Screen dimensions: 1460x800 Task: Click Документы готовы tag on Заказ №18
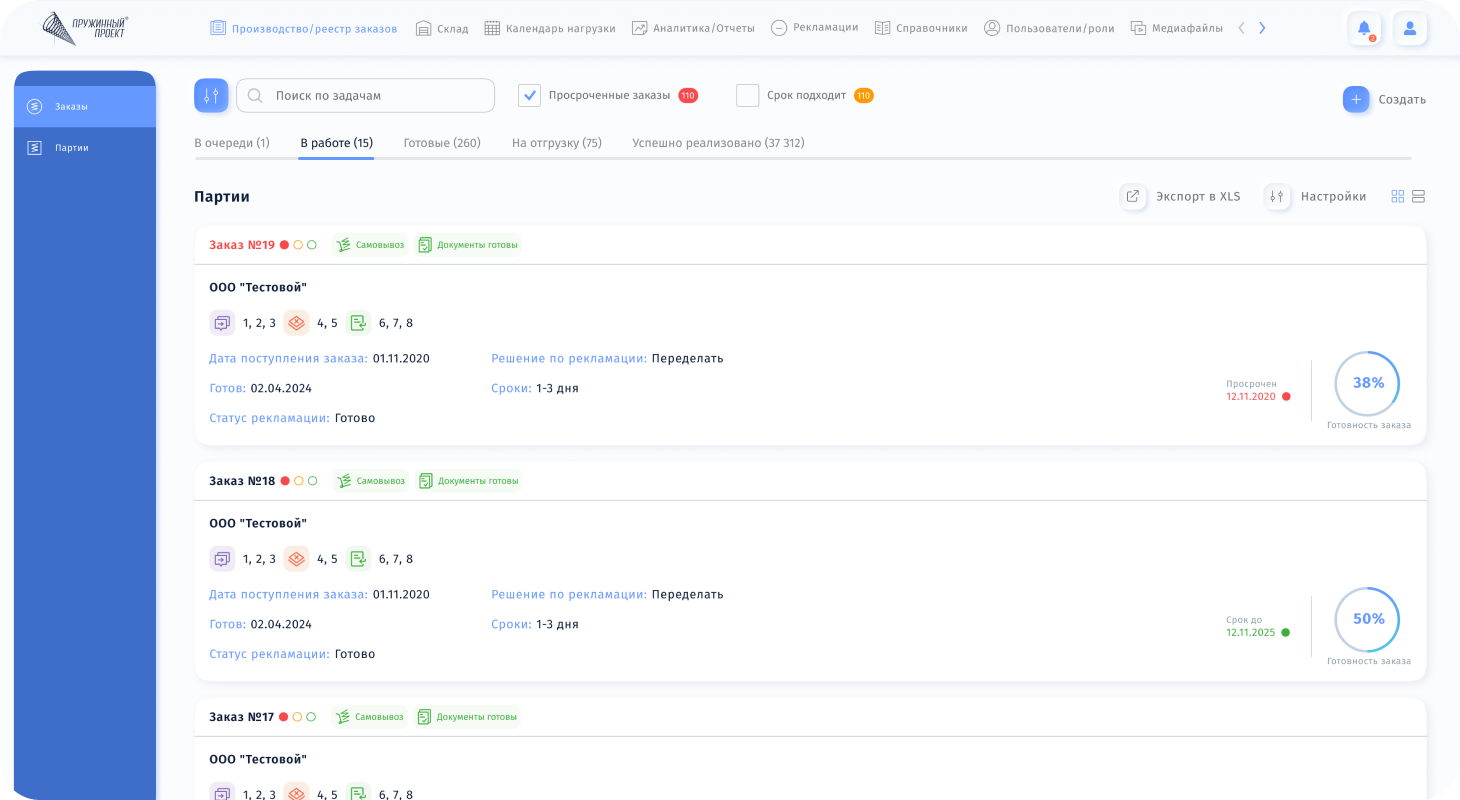pos(469,481)
